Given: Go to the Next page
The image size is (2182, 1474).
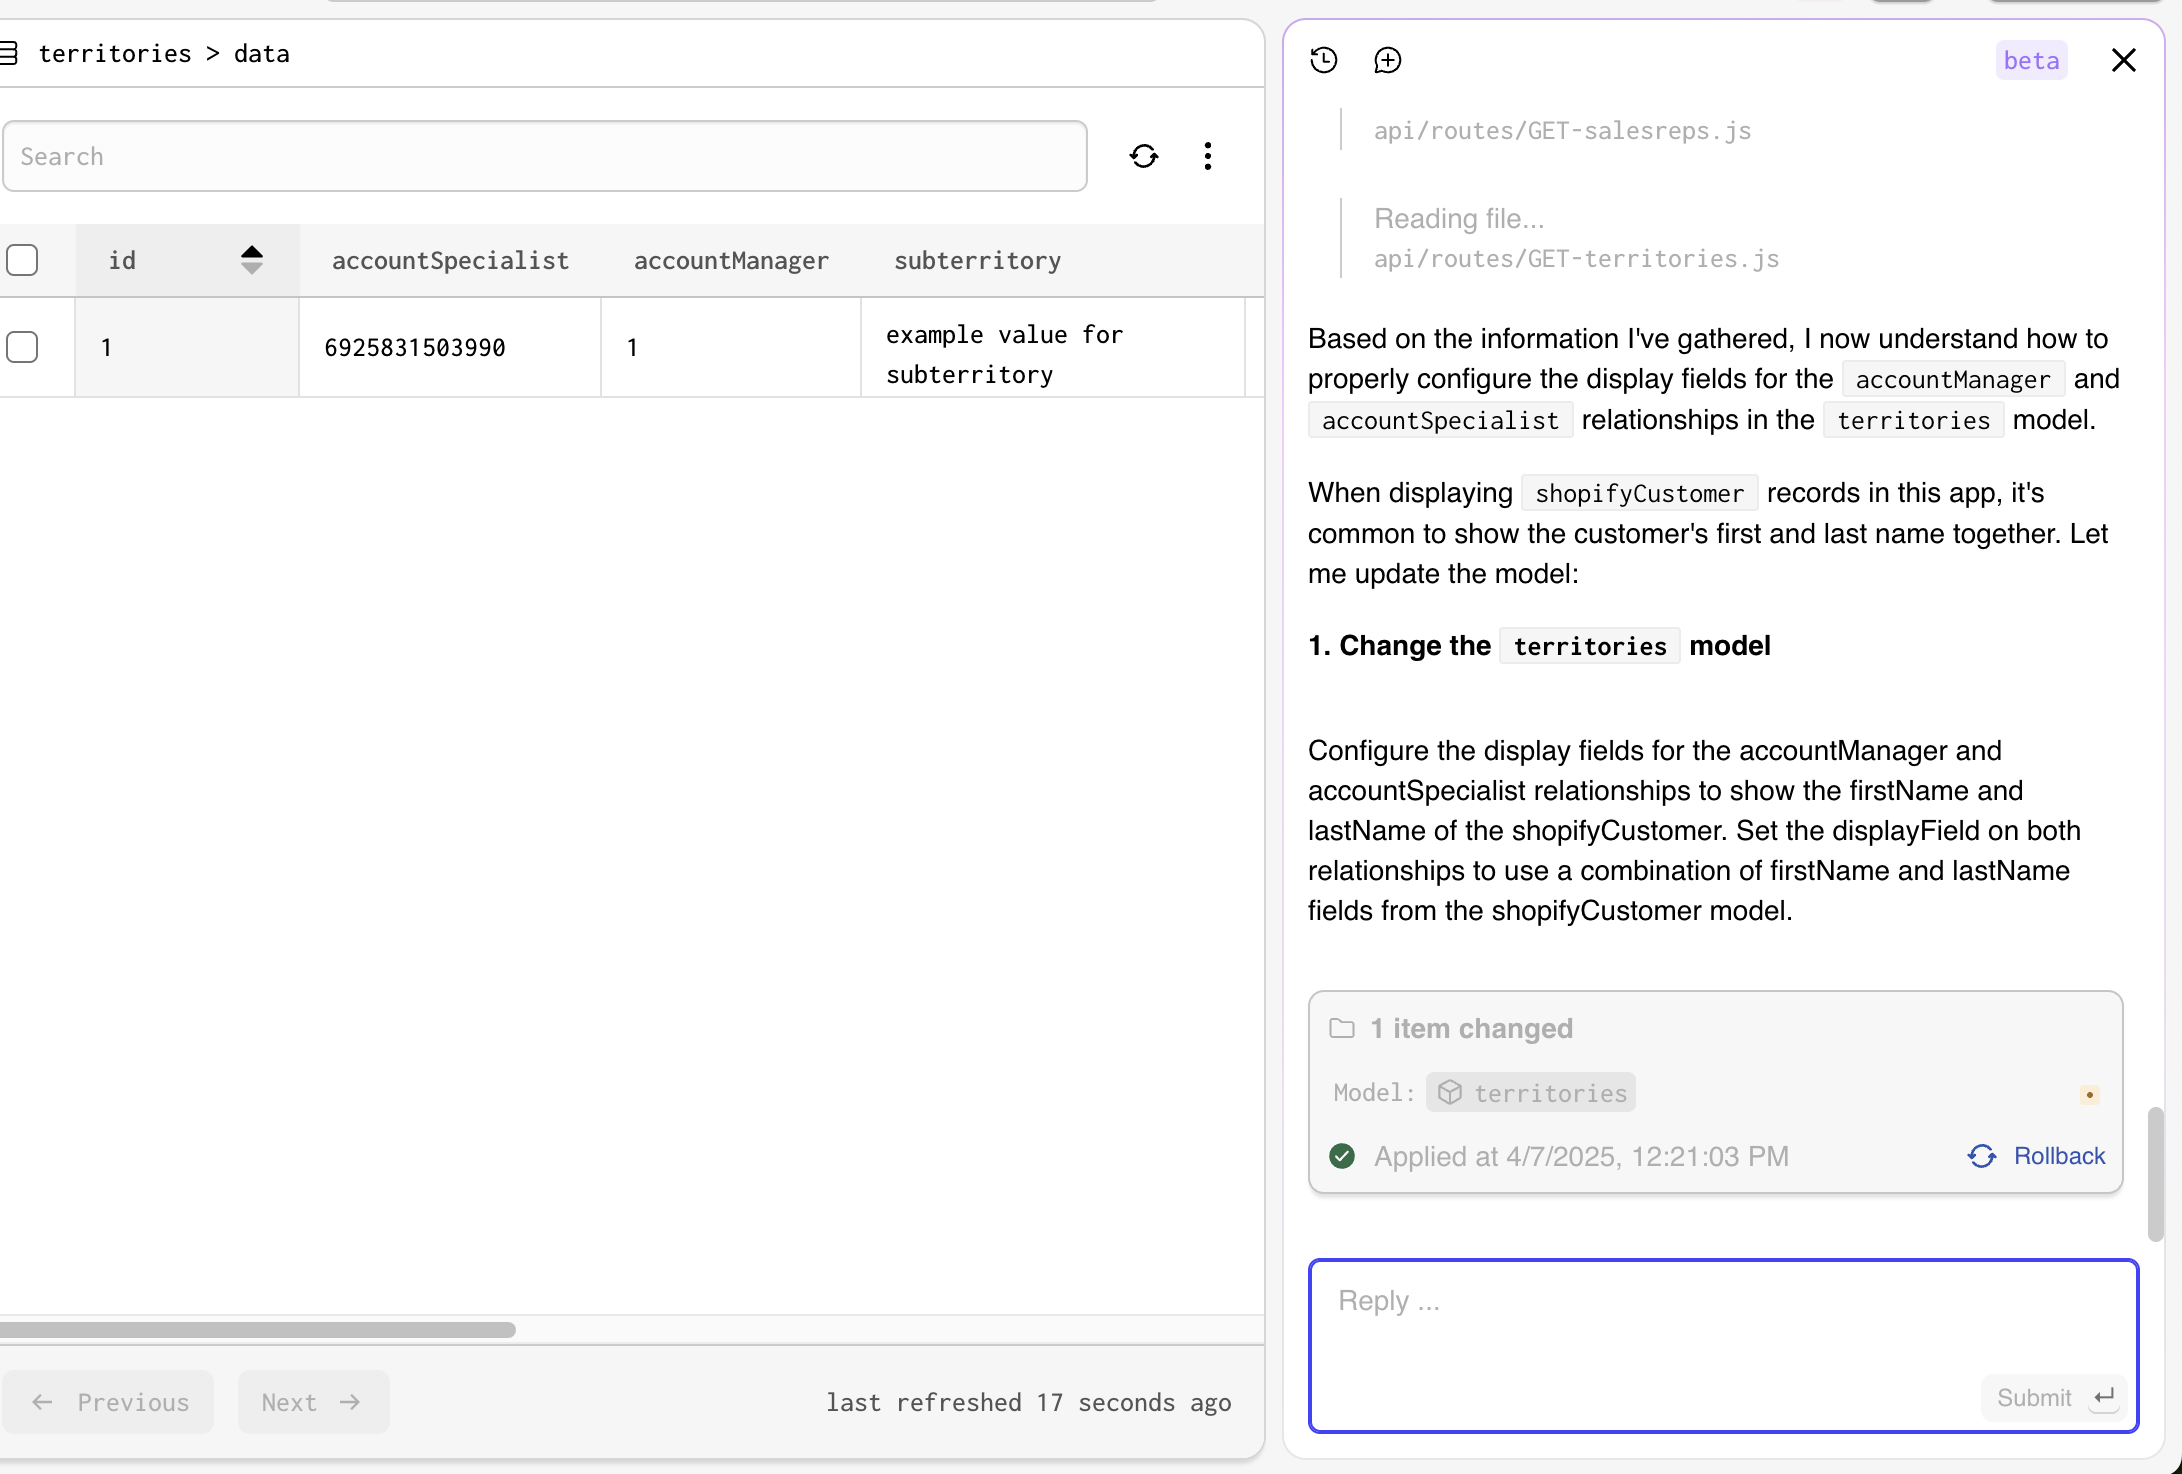Looking at the screenshot, I should point(313,1402).
